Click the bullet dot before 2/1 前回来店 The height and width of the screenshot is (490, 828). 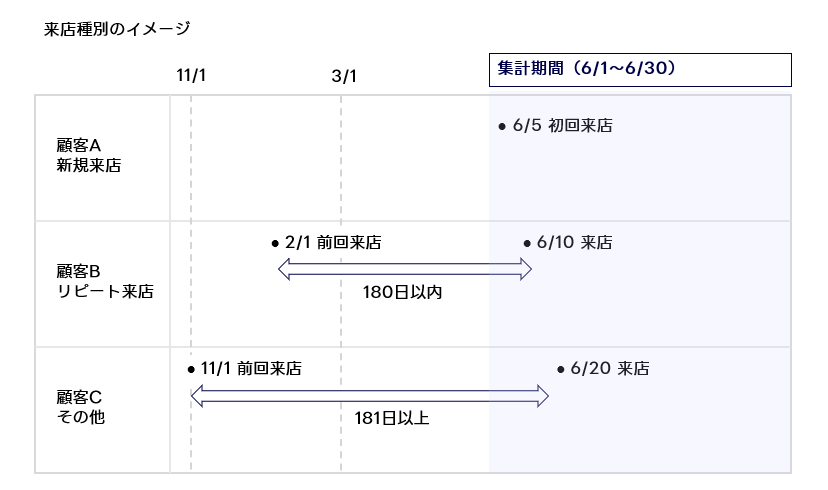pyautogui.click(x=275, y=243)
